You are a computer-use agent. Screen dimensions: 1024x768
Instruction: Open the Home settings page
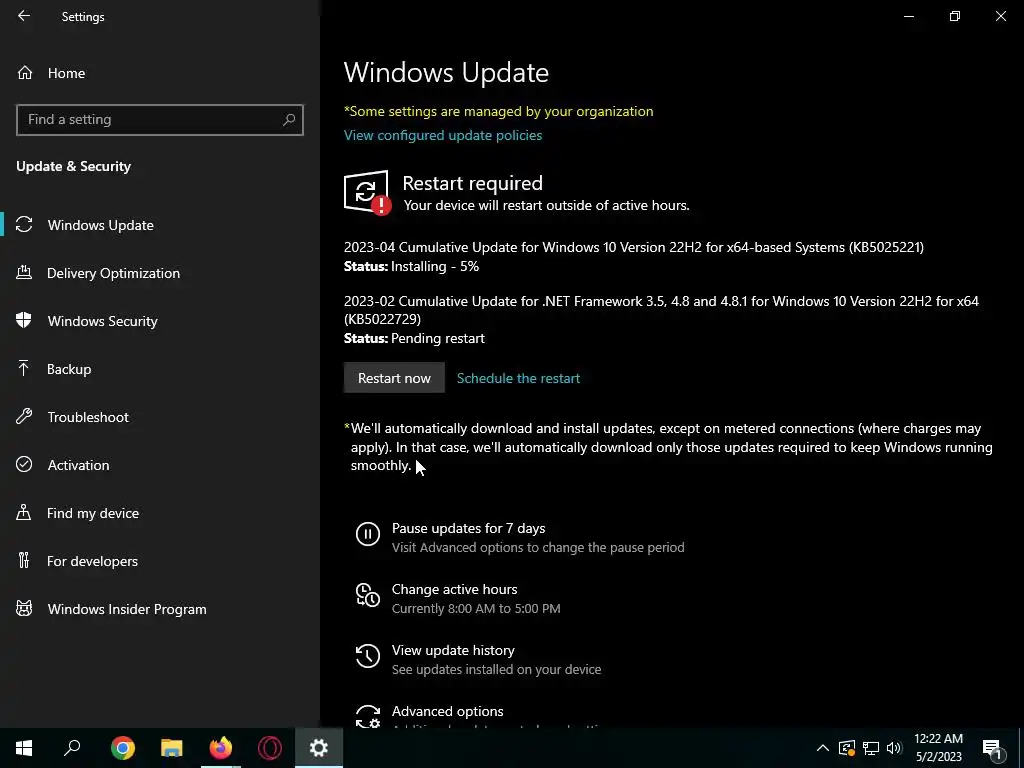[x=66, y=73]
